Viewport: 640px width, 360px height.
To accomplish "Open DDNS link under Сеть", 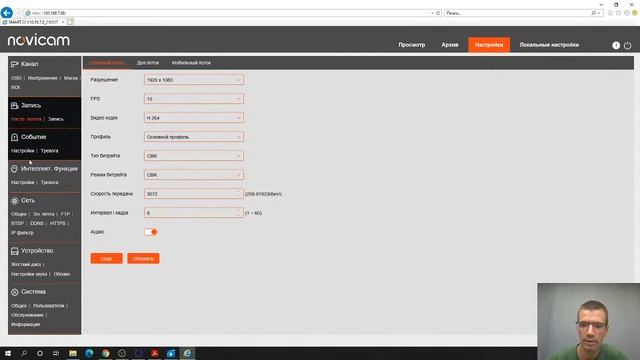I will click(37, 224).
